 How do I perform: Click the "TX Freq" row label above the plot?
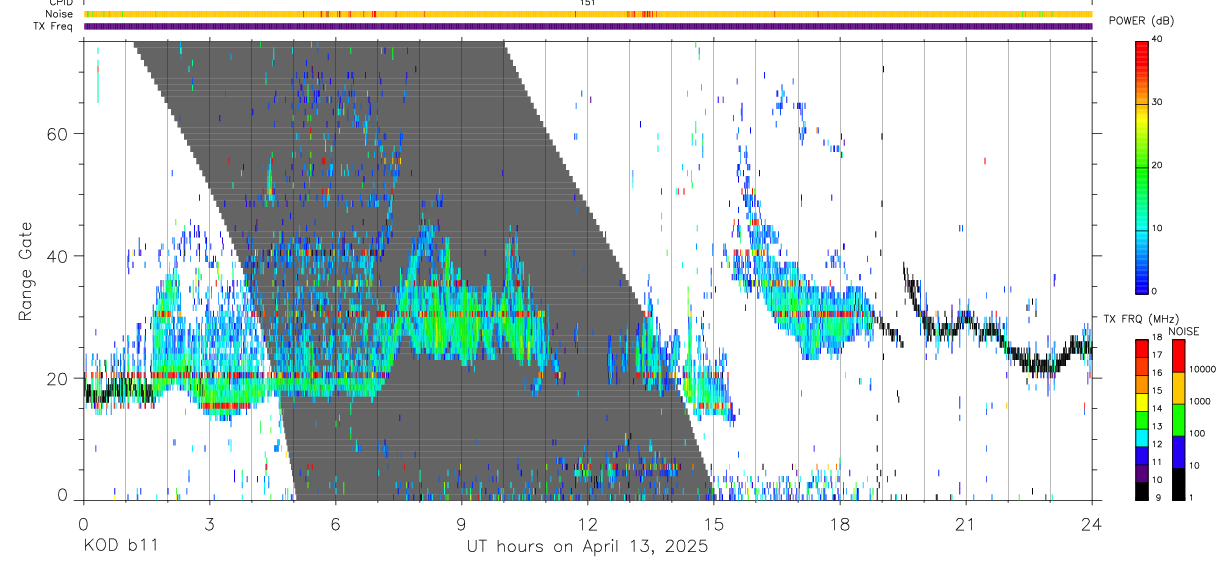click(x=55, y=26)
